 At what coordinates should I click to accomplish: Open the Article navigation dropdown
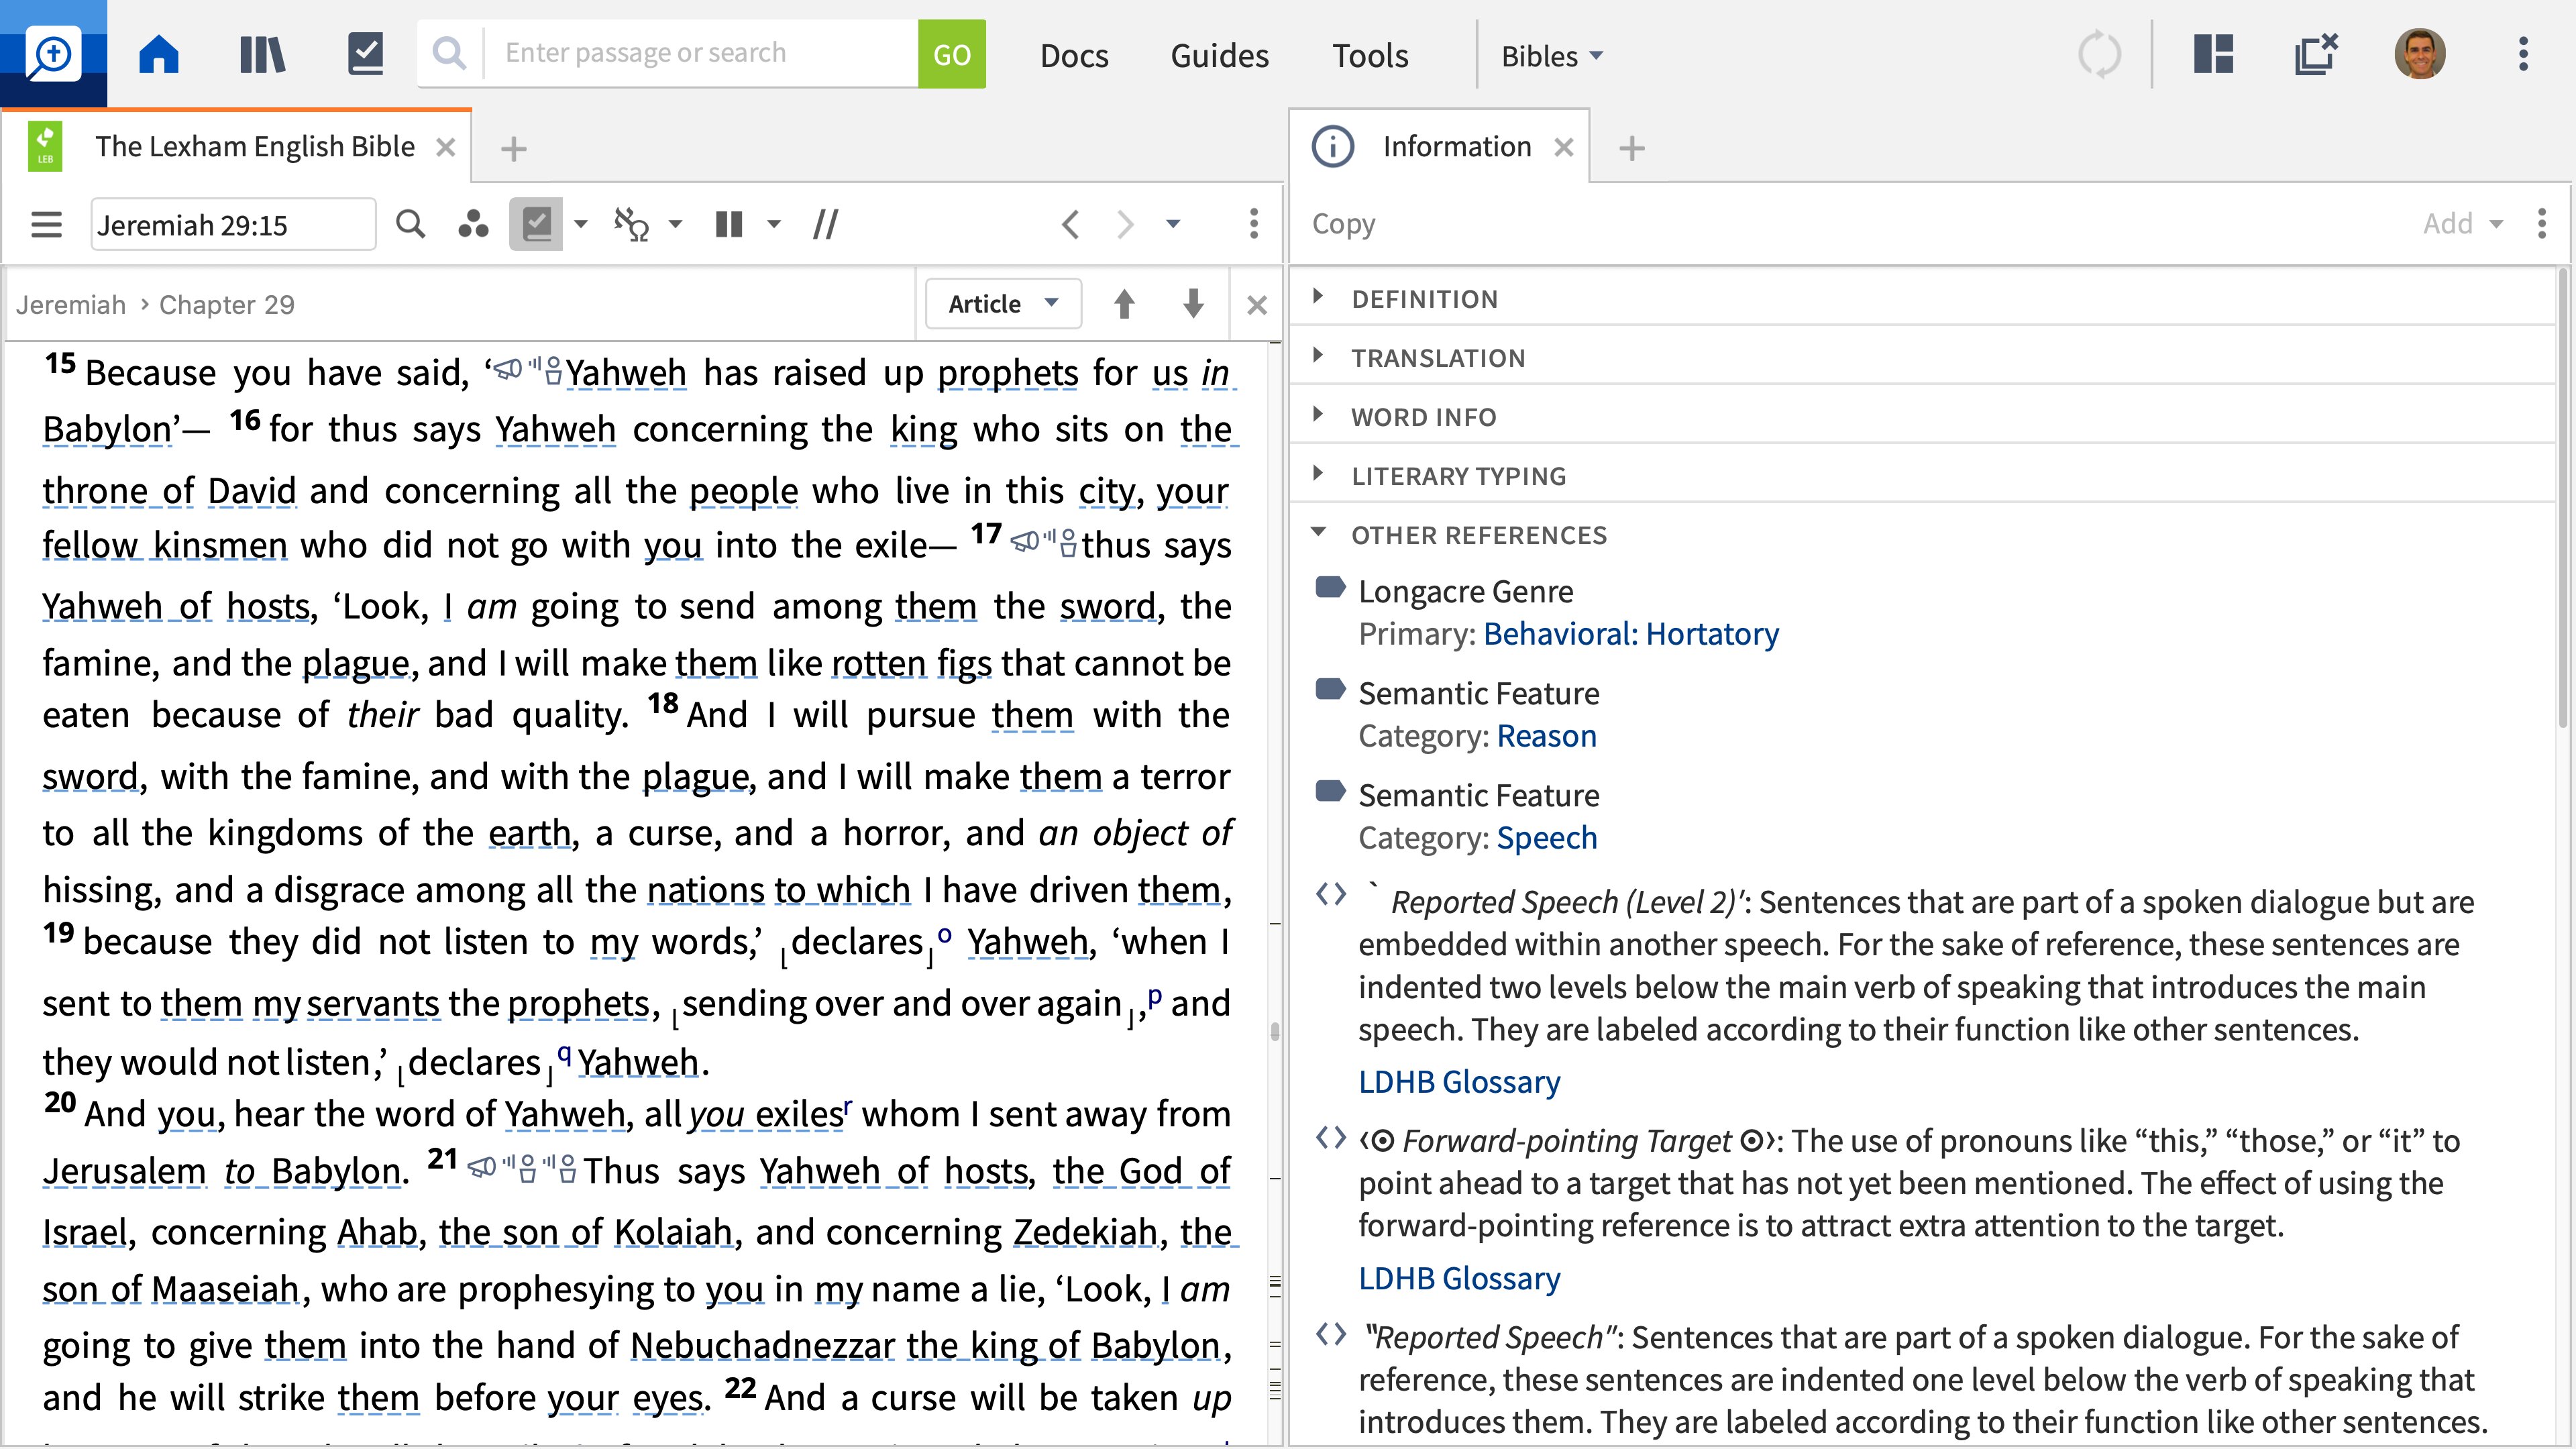[1003, 304]
